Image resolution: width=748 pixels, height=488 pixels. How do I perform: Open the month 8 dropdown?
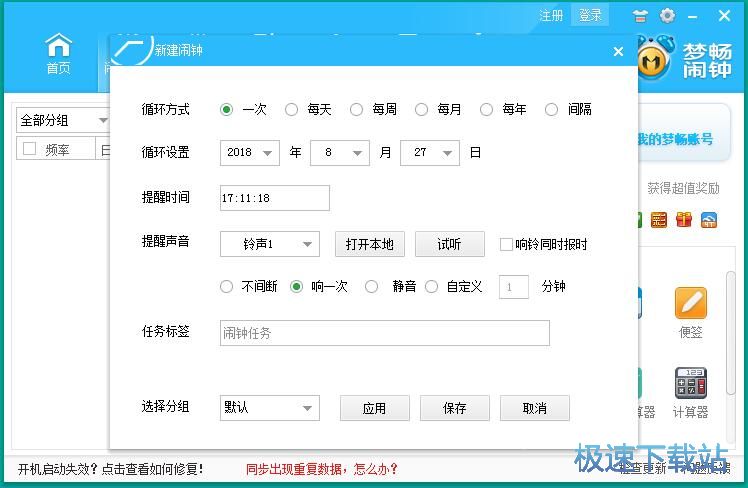point(340,153)
